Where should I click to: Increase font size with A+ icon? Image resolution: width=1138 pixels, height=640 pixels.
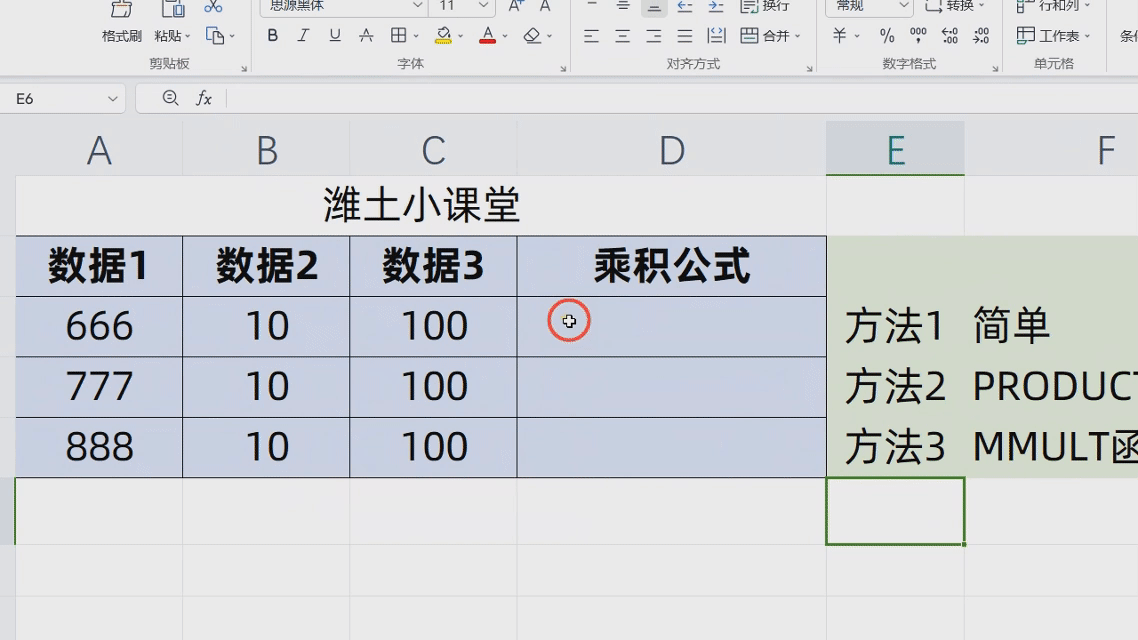pyautogui.click(x=515, y=7)
